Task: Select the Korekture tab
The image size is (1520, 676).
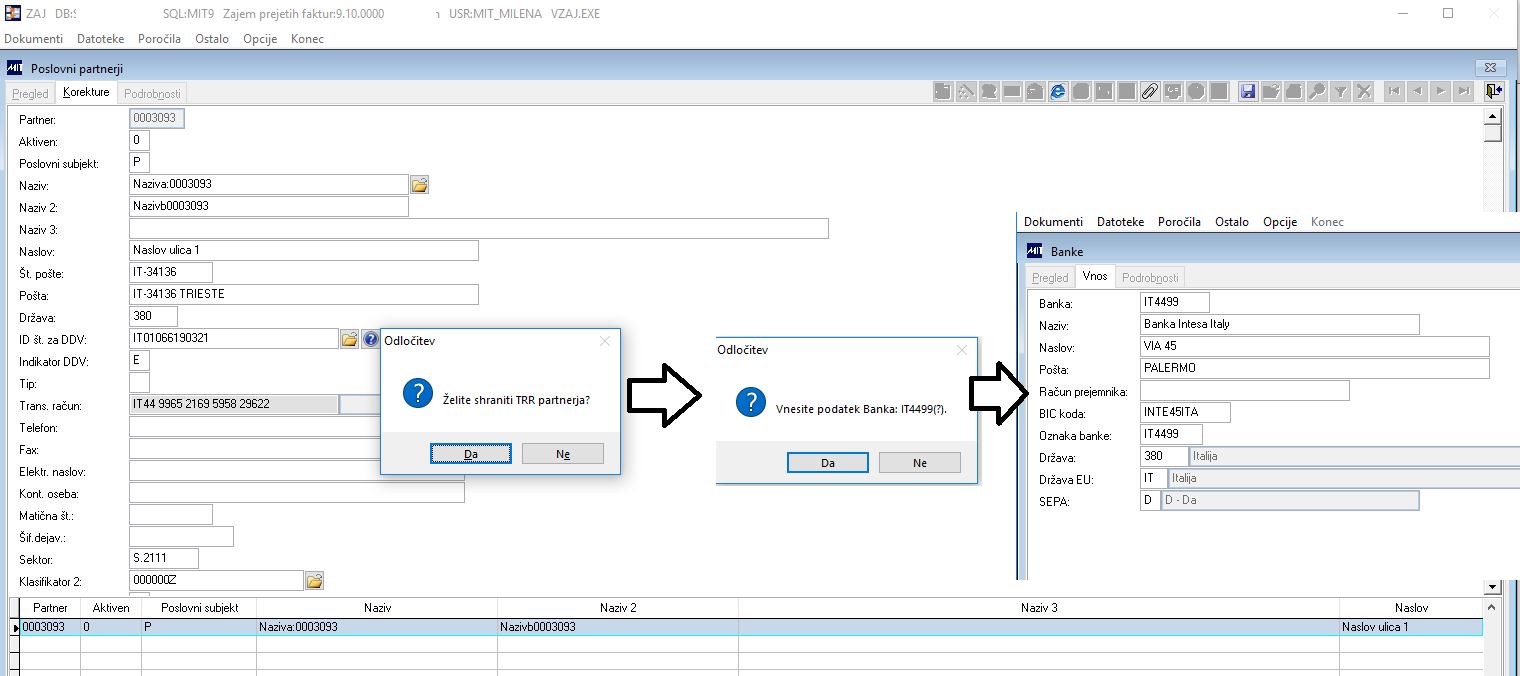Action: click(x=86, y=92)
